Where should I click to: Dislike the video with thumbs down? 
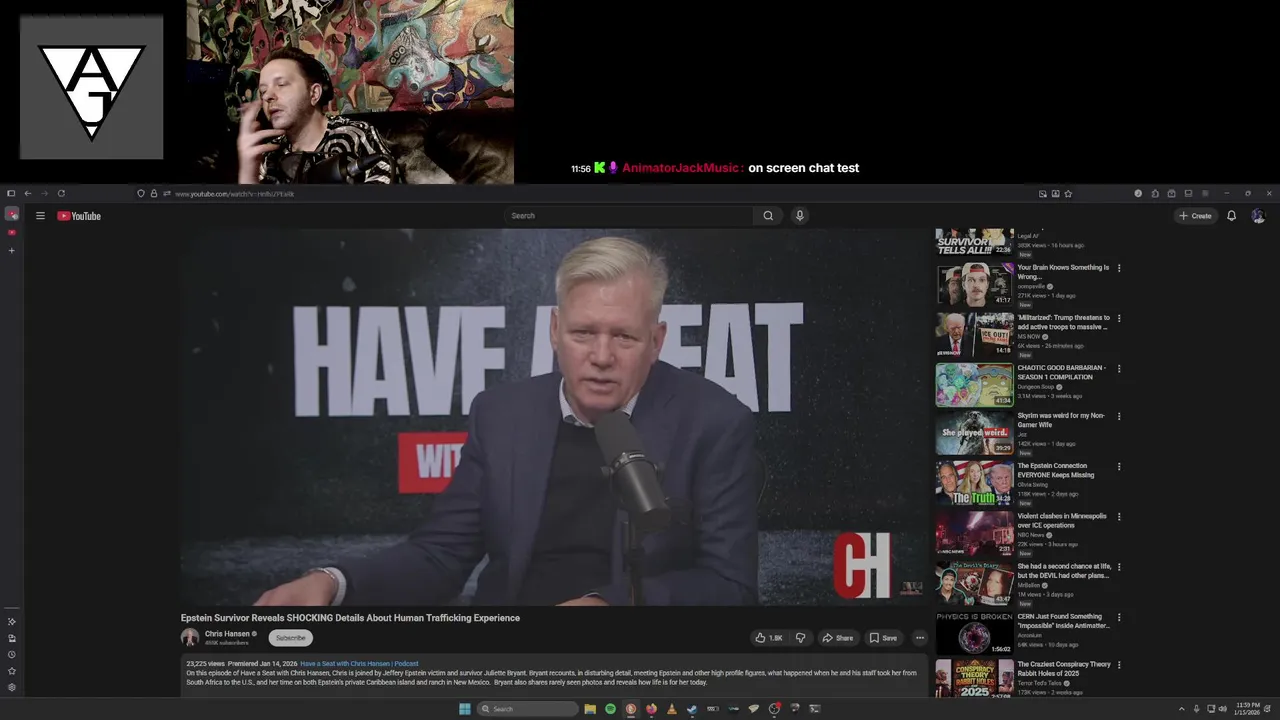800,638
